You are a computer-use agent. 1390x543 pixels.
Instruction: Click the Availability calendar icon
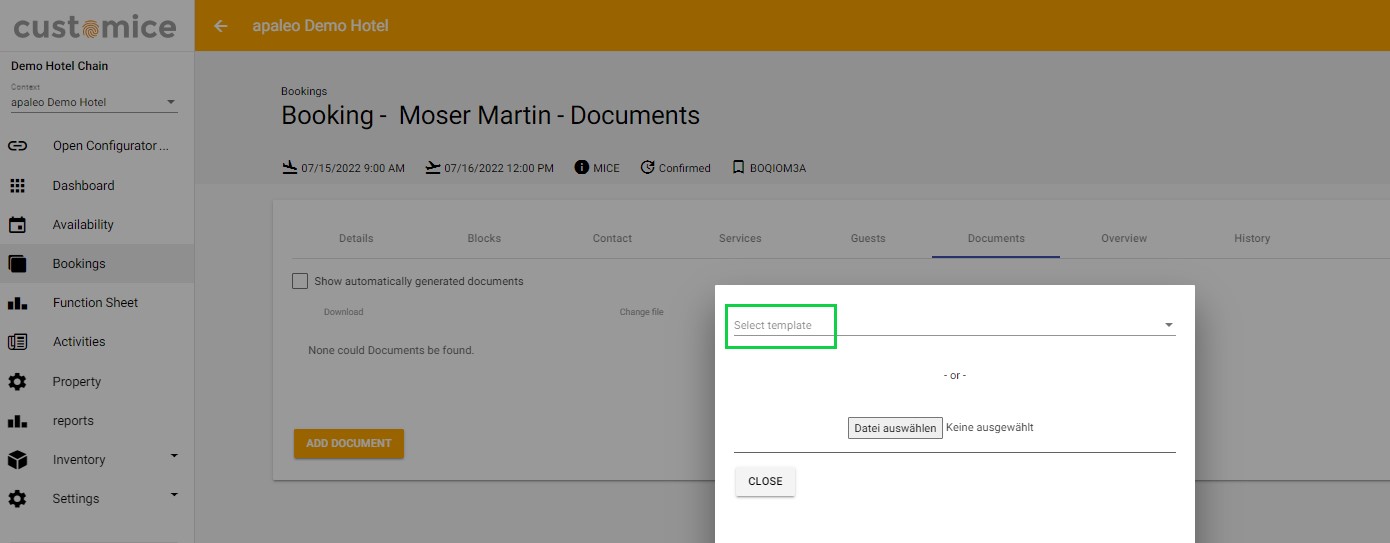coord(17,225)
